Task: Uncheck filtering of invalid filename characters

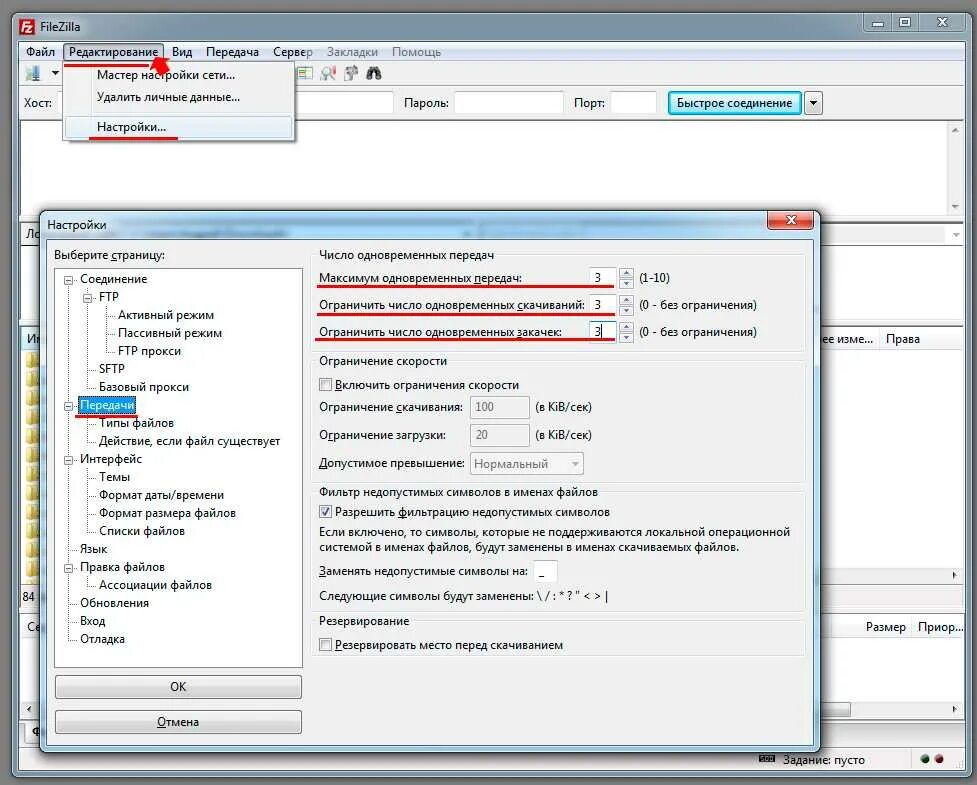Action: (x=325, y=511)
